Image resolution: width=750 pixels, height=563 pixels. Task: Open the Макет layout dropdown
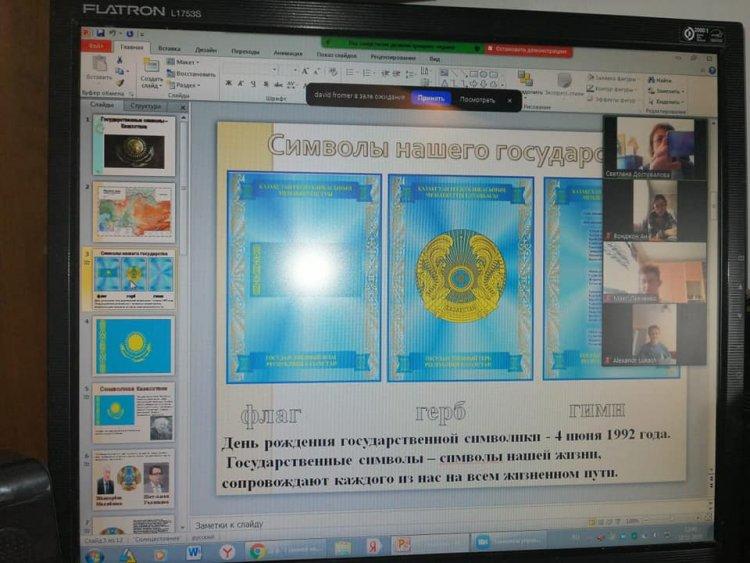183,62
